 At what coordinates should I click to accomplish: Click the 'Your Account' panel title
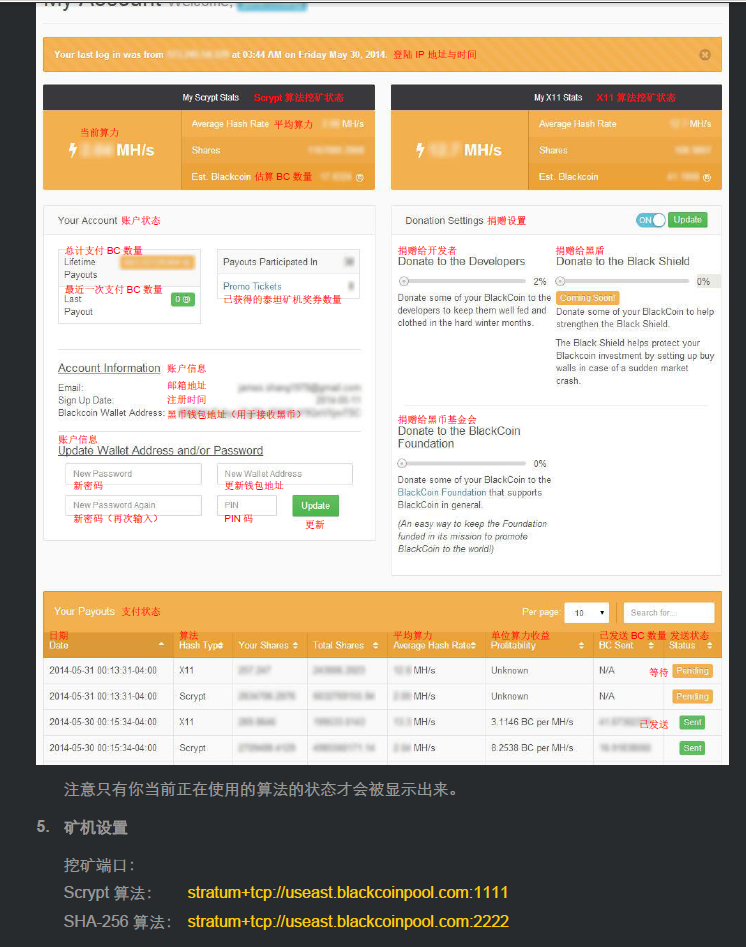(x=87, y=220)
